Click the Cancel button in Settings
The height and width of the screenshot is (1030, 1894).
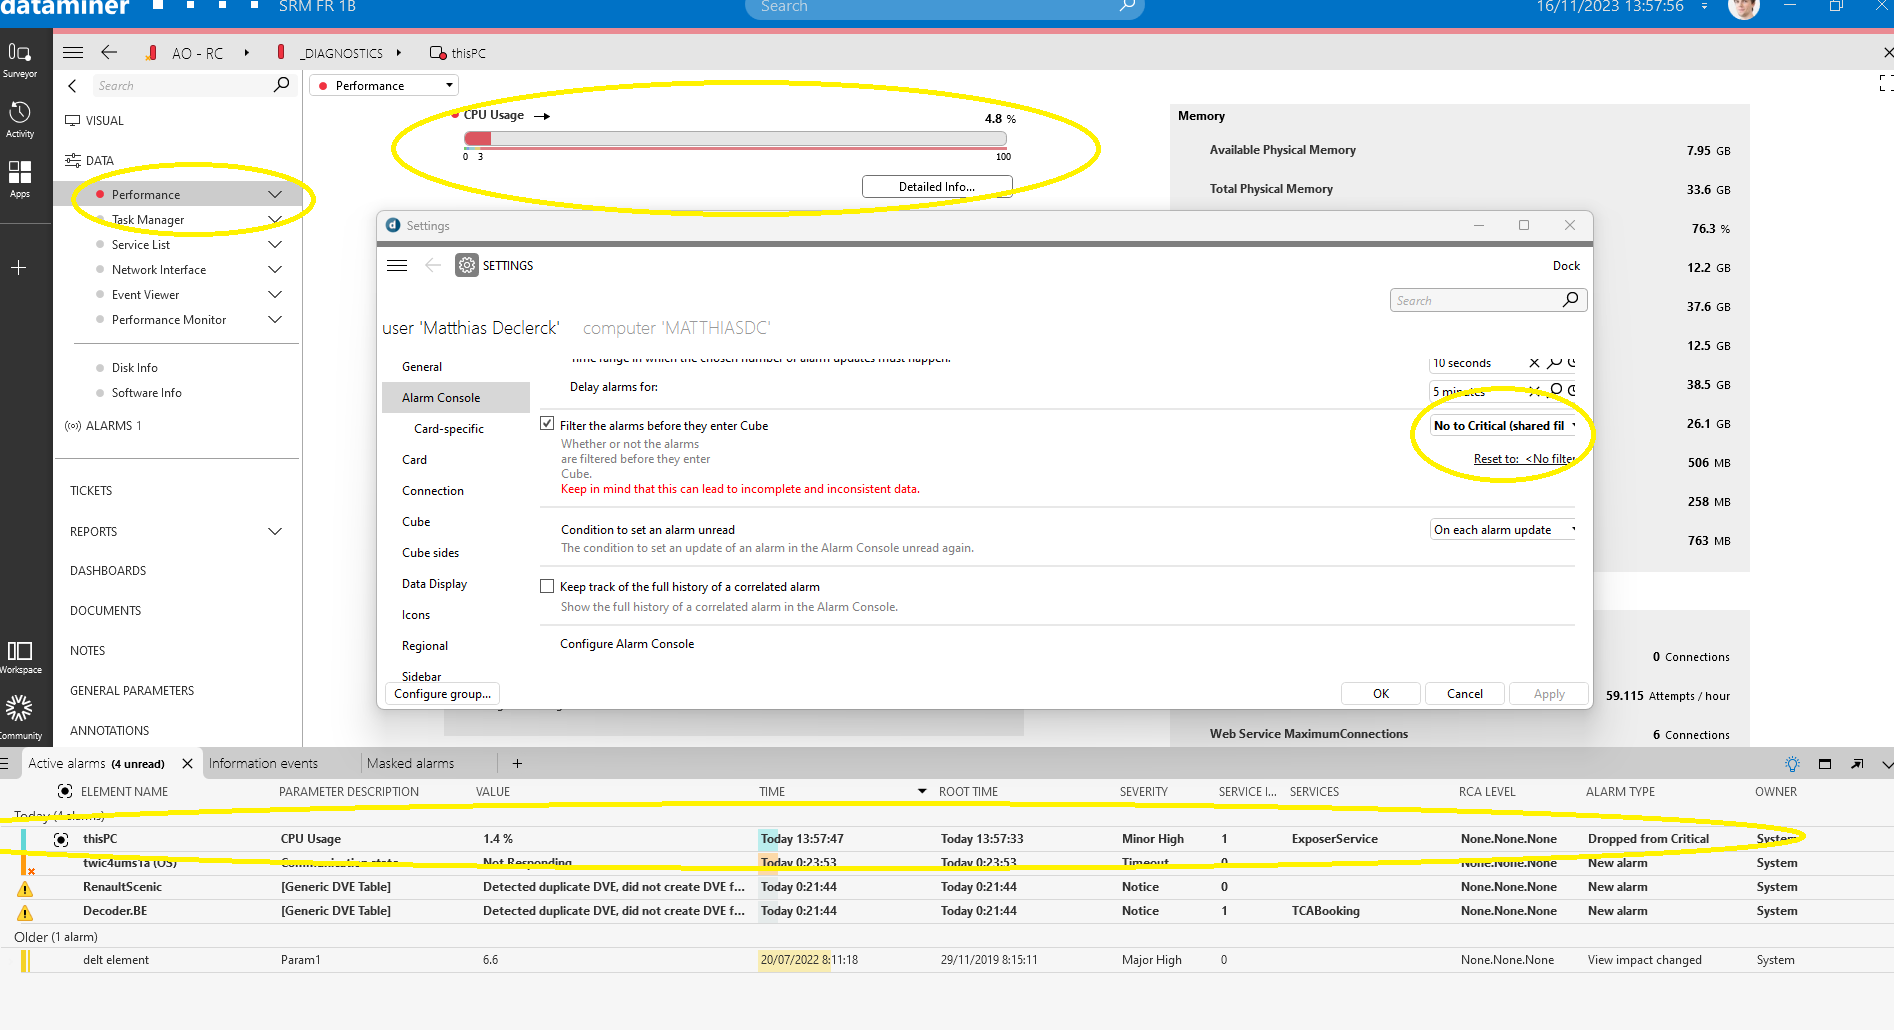[1465, 693]
